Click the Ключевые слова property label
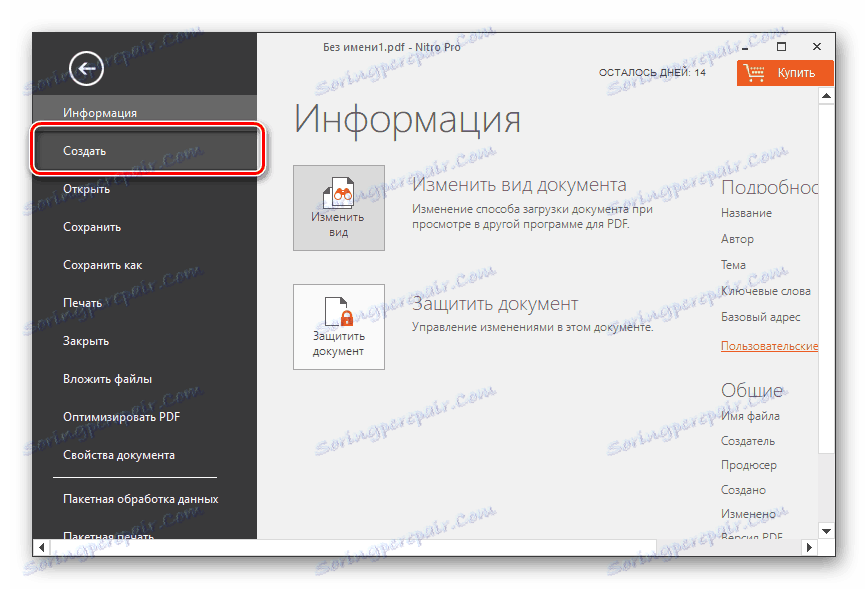This screenshot has height=589, width=868. [x=766, y=291]
